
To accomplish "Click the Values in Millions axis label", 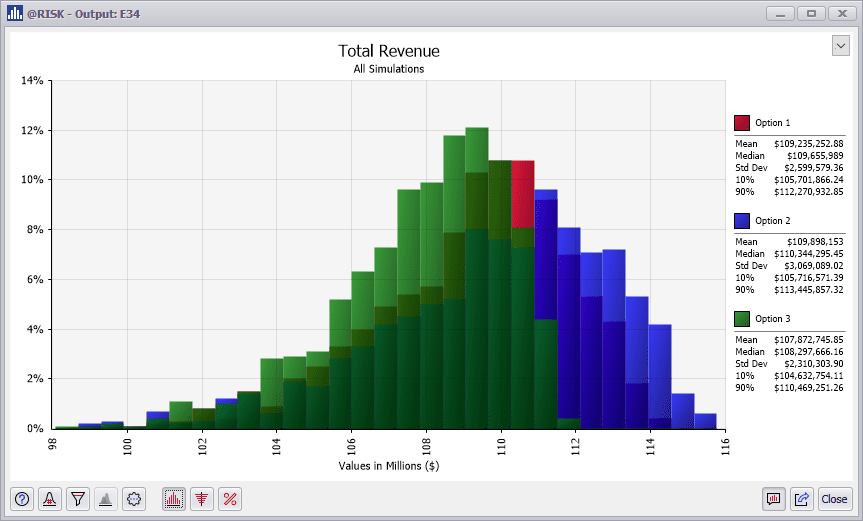I will pos(388,465).
